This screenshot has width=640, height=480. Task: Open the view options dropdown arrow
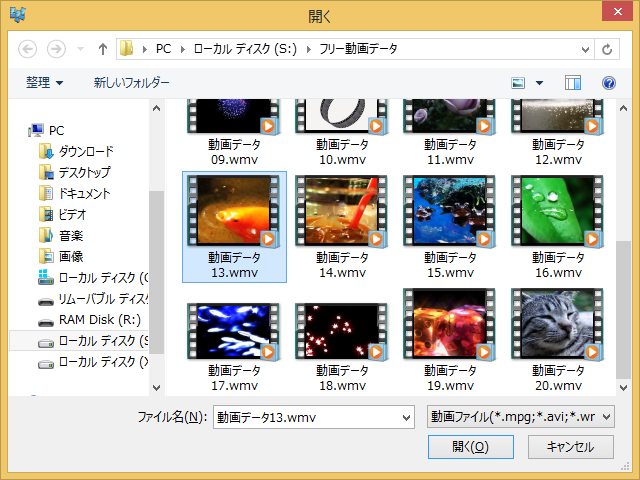539,83
